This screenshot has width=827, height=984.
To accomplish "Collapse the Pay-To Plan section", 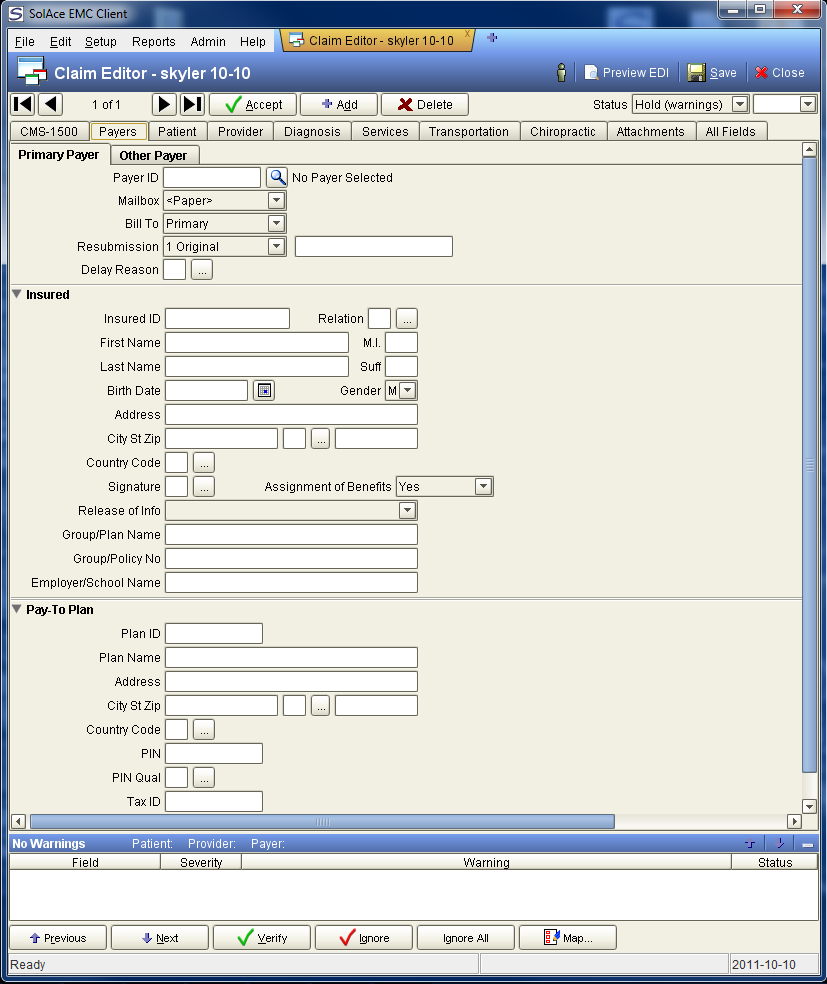I will [17, 609].
